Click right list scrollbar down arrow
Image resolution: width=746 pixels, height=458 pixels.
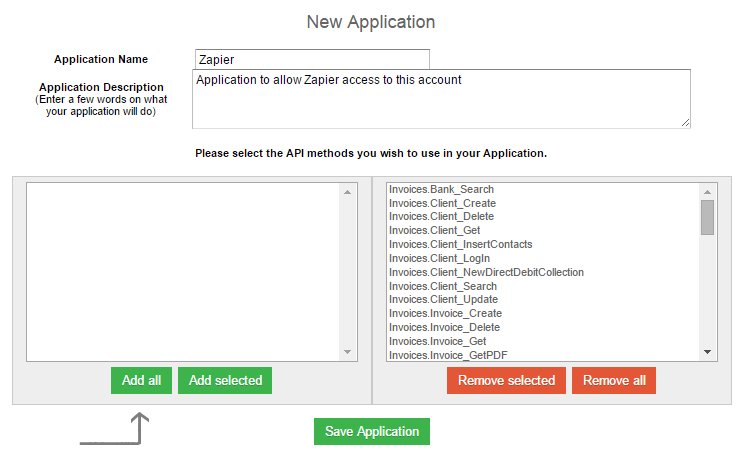[707, 352]
